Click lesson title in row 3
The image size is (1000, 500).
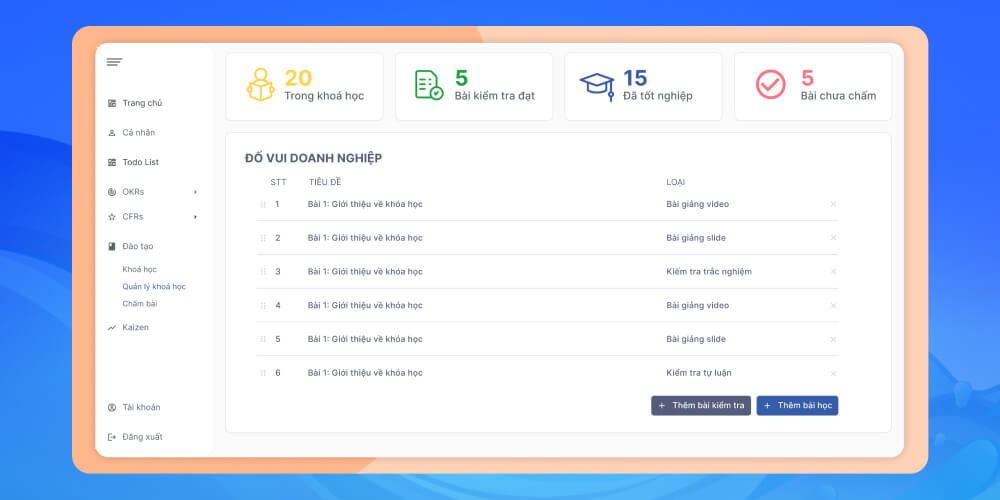[x=365, y=272]
